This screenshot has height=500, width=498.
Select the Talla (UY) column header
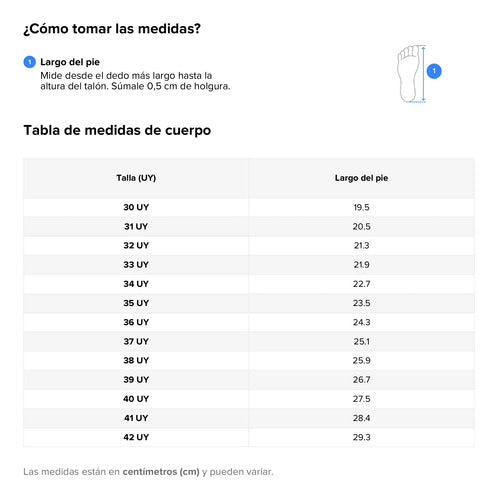pos(136,178)
